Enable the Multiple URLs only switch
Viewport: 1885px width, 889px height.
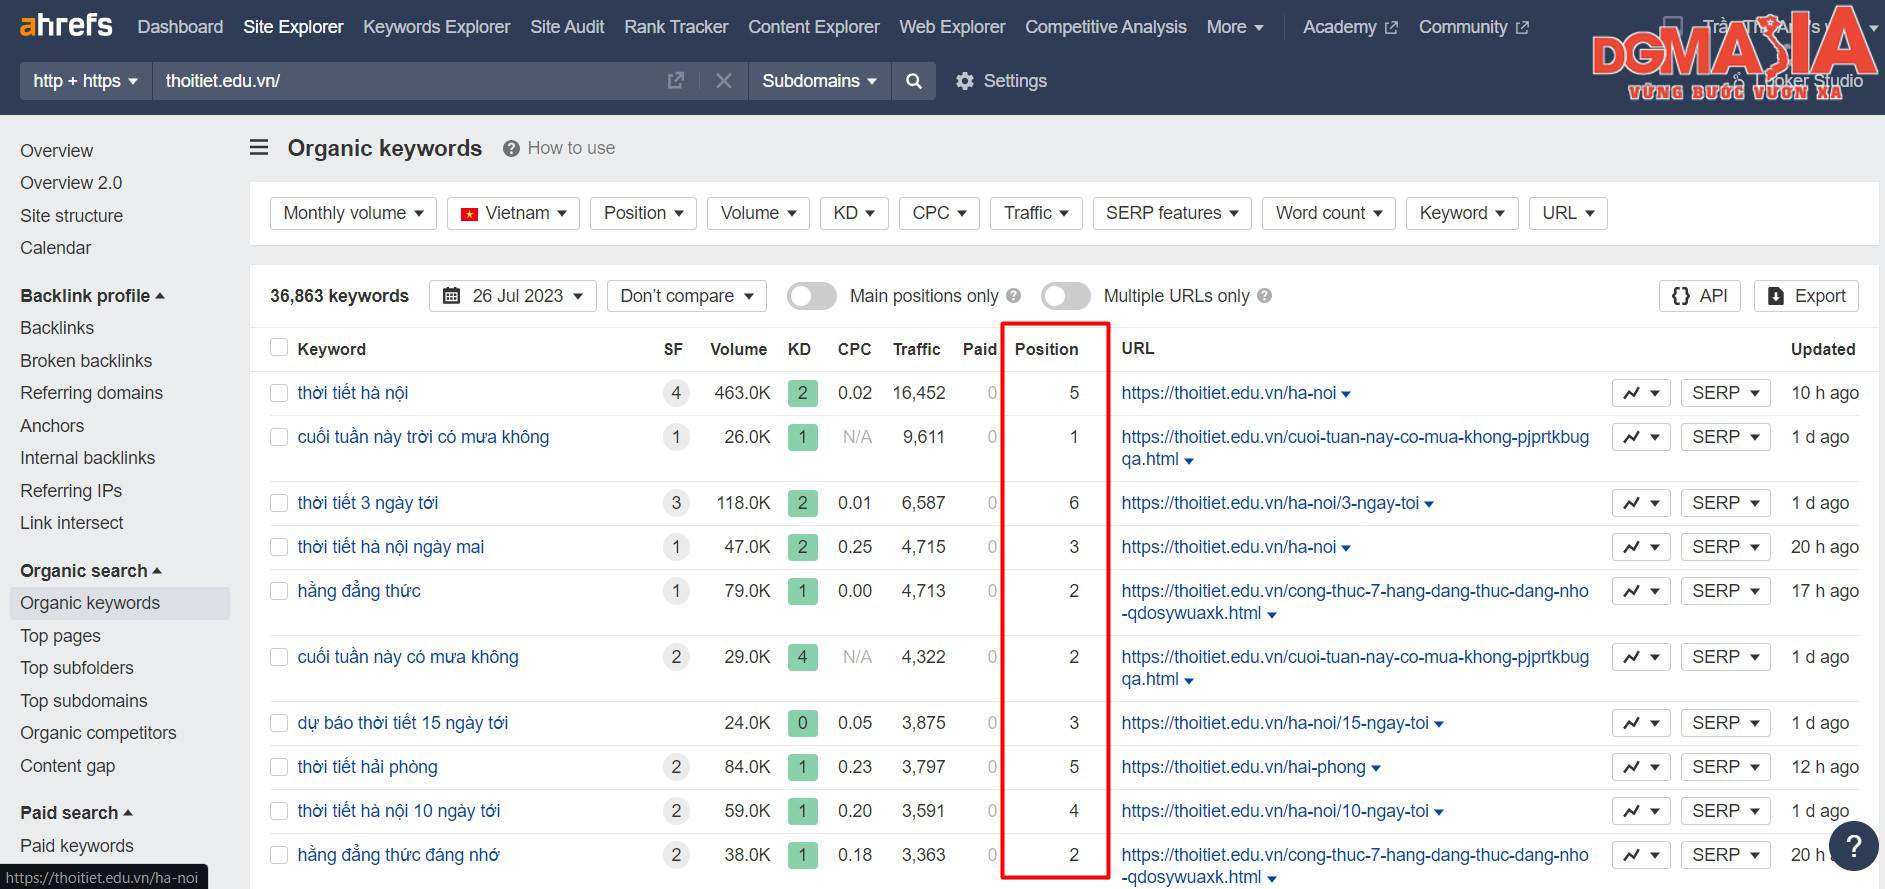(x=1065, y=296)
